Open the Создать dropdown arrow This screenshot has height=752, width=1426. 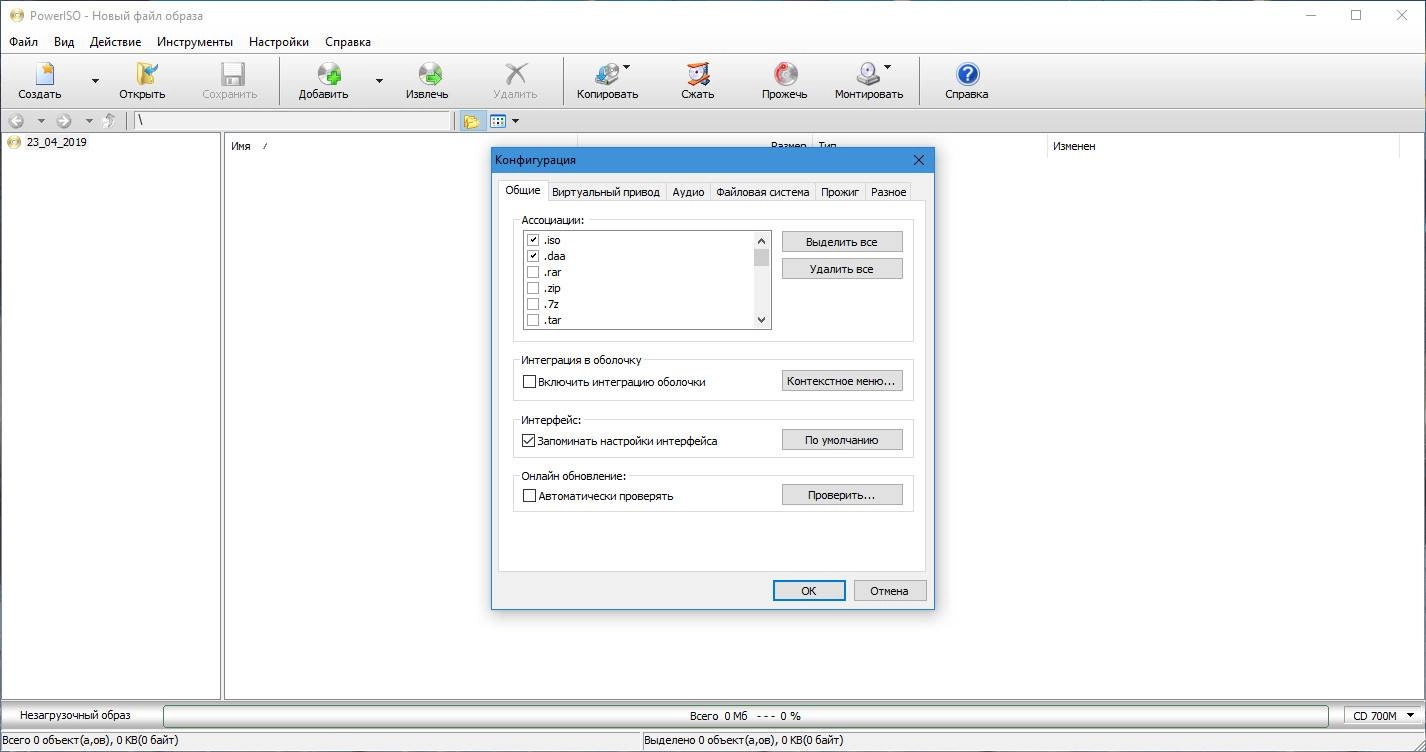click(95, 81)
